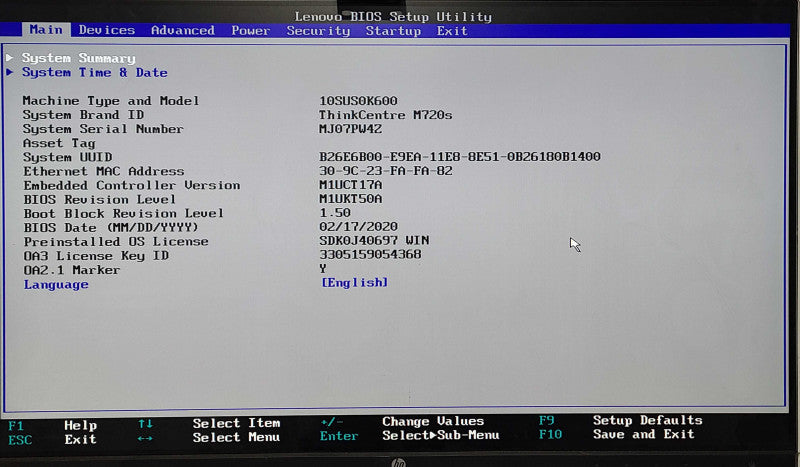This screenshot has width=800, height=467.
Task: Click the 30-9C-23-FA-FA-82 MAC value
Action: [386, 170]
